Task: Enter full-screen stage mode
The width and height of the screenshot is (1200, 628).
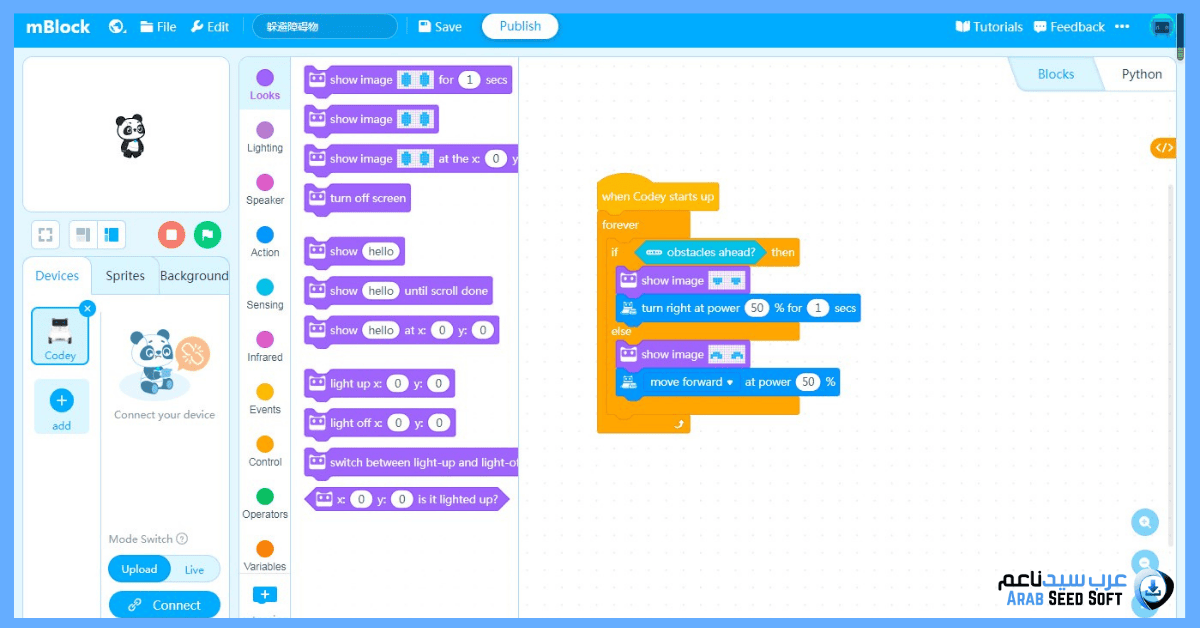Action: pos(45,235)
